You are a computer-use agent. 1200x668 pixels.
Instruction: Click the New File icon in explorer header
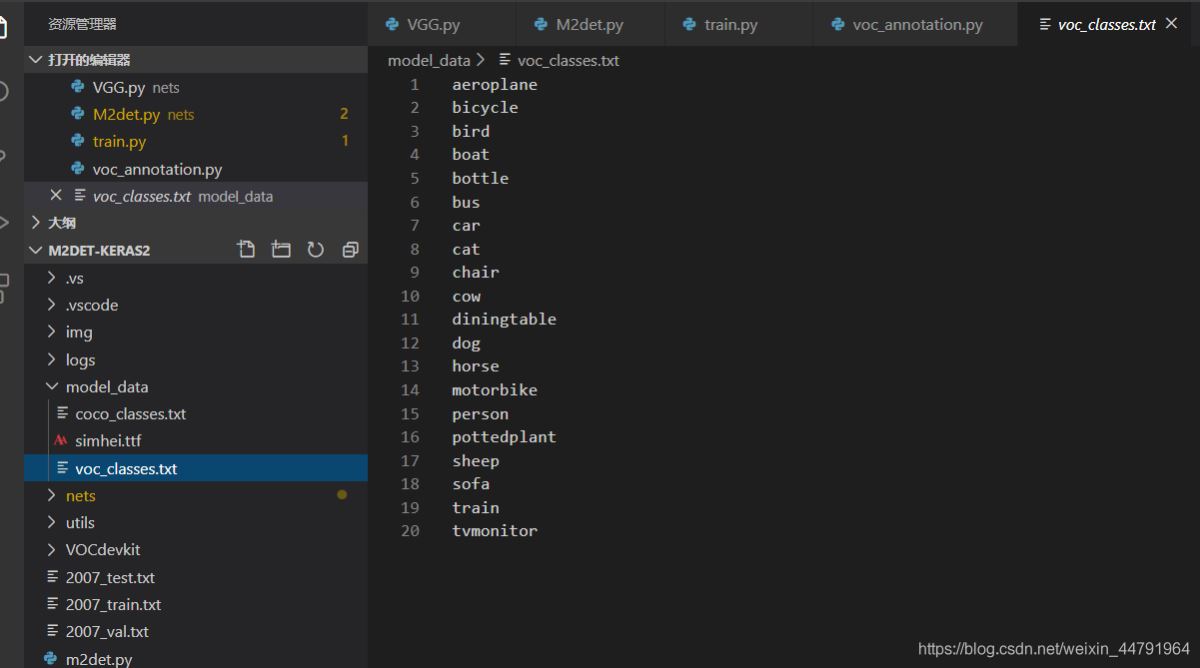246,250
